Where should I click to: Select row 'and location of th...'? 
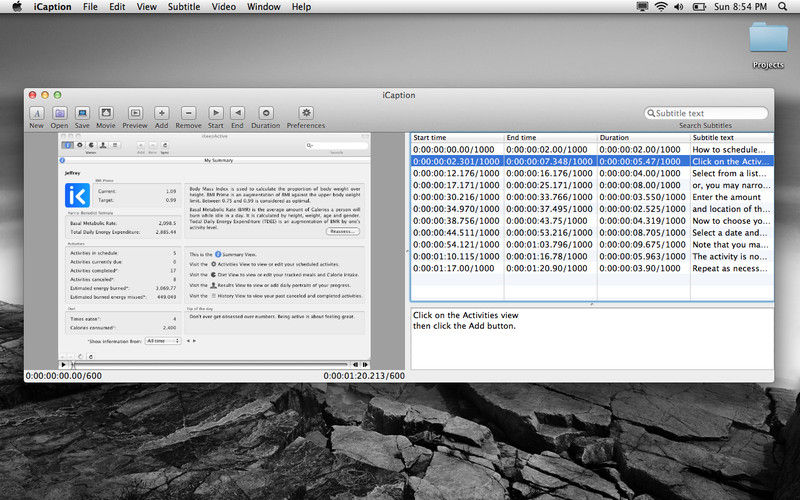pyautogui.click(x=592, y=209)
